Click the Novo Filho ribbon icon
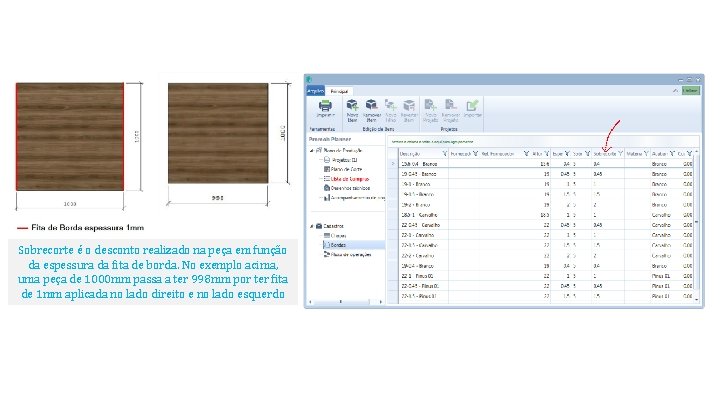 [391, 105]
